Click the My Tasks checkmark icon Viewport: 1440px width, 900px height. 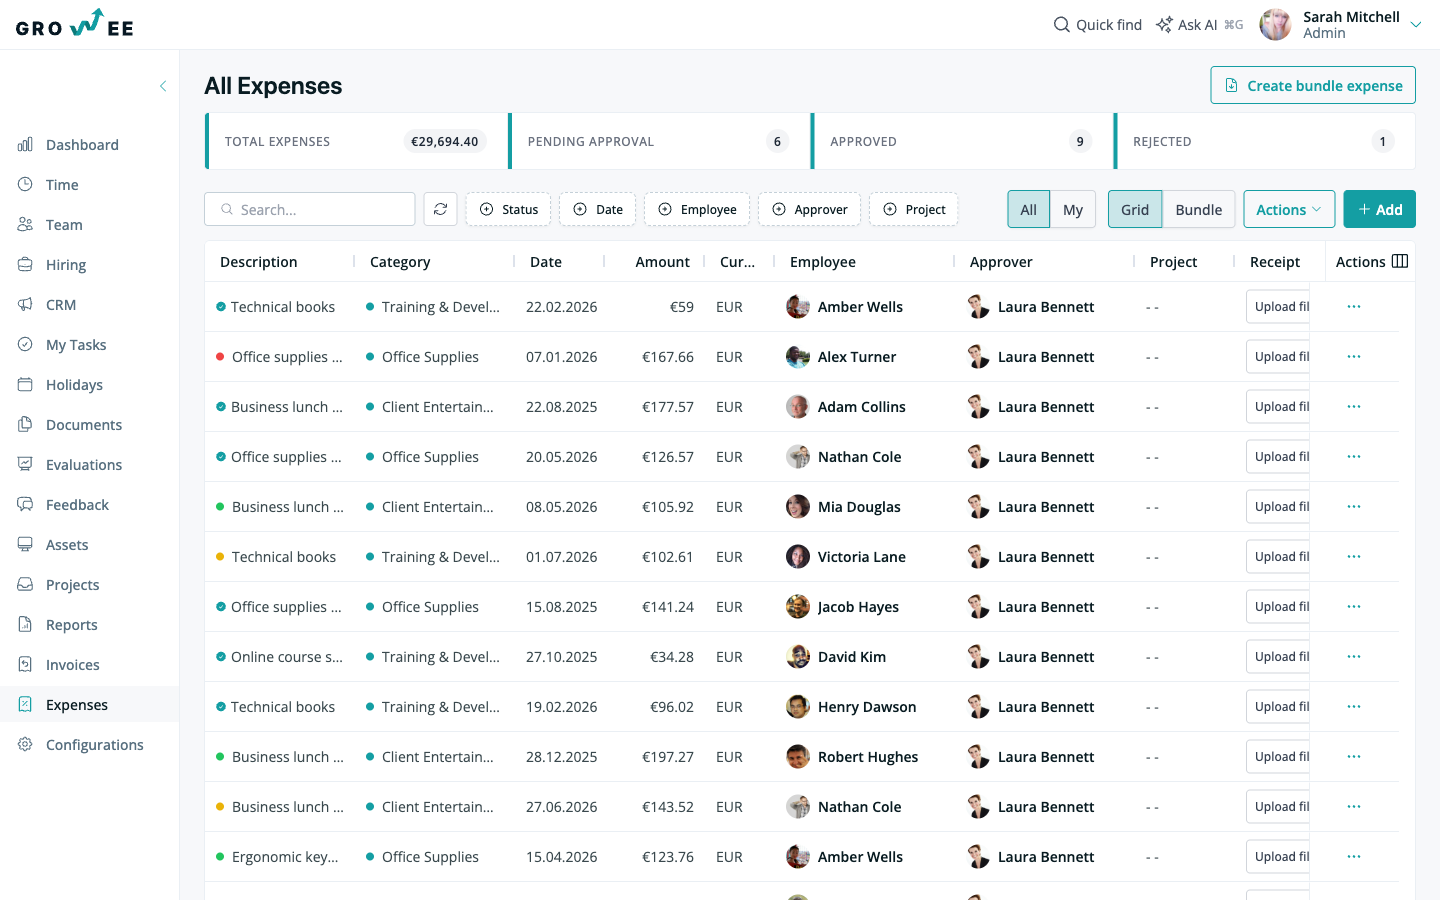(x=25, y=345)
